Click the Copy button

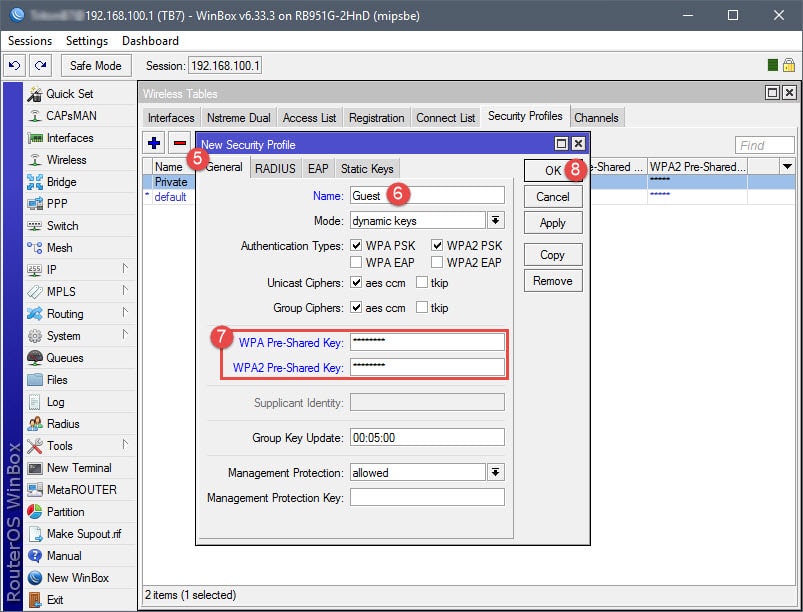point(553,255)
